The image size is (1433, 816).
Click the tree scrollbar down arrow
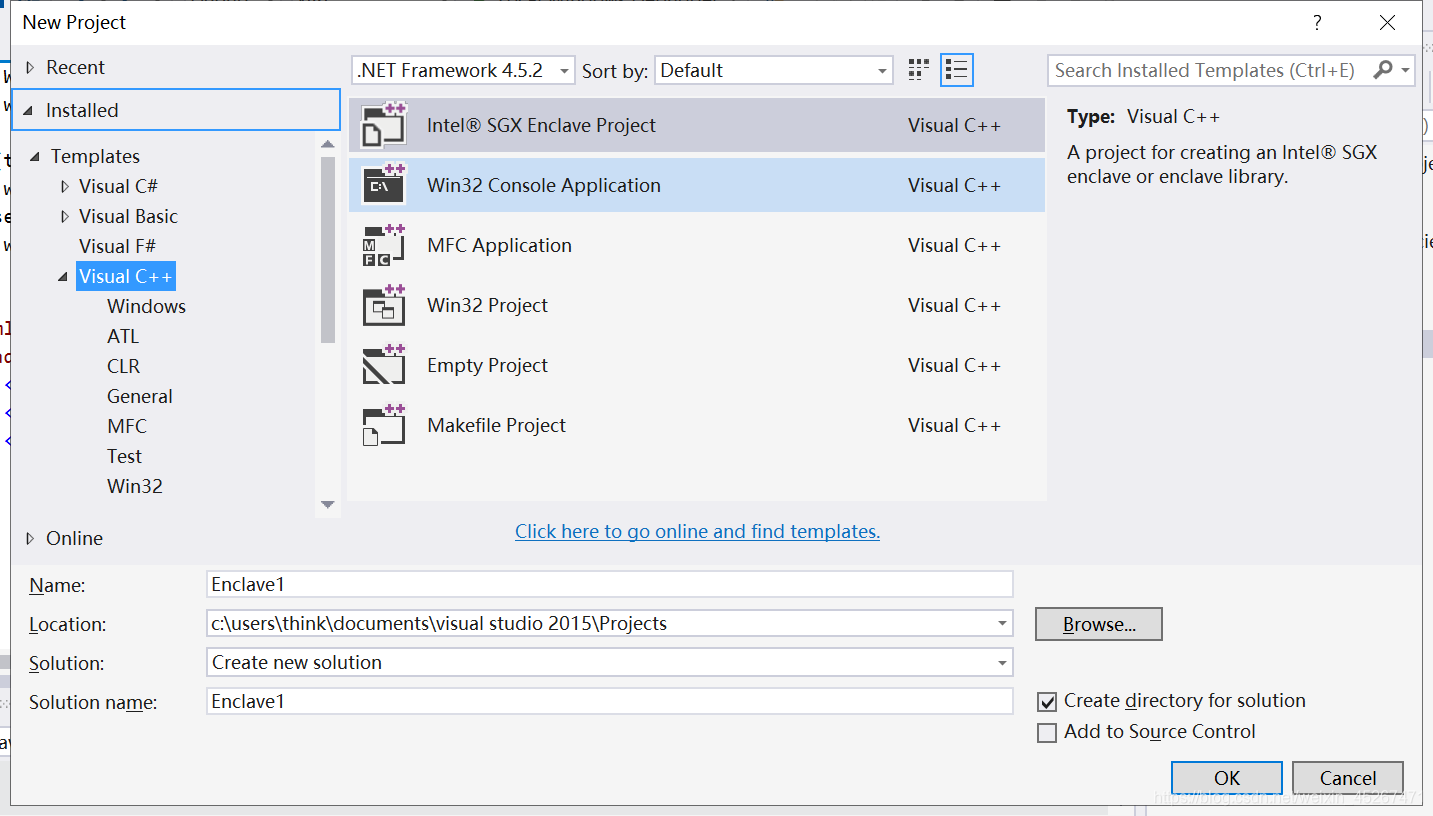click(328, 505)
